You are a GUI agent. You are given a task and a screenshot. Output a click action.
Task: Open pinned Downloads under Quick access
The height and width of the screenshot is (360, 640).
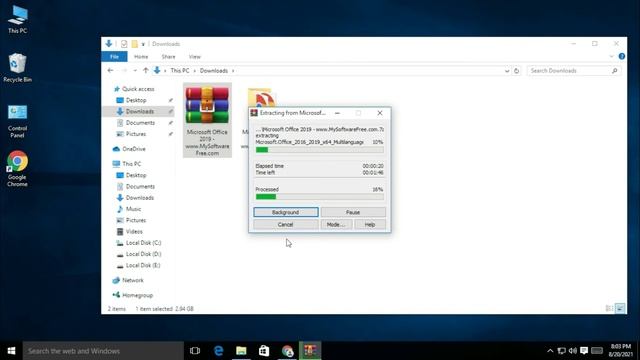(140, 111)
